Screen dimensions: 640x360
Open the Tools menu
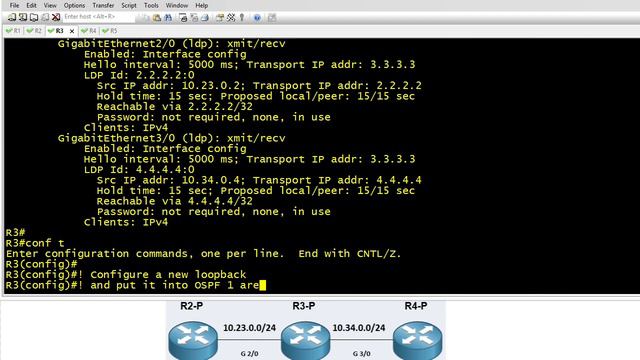[151, 5]
